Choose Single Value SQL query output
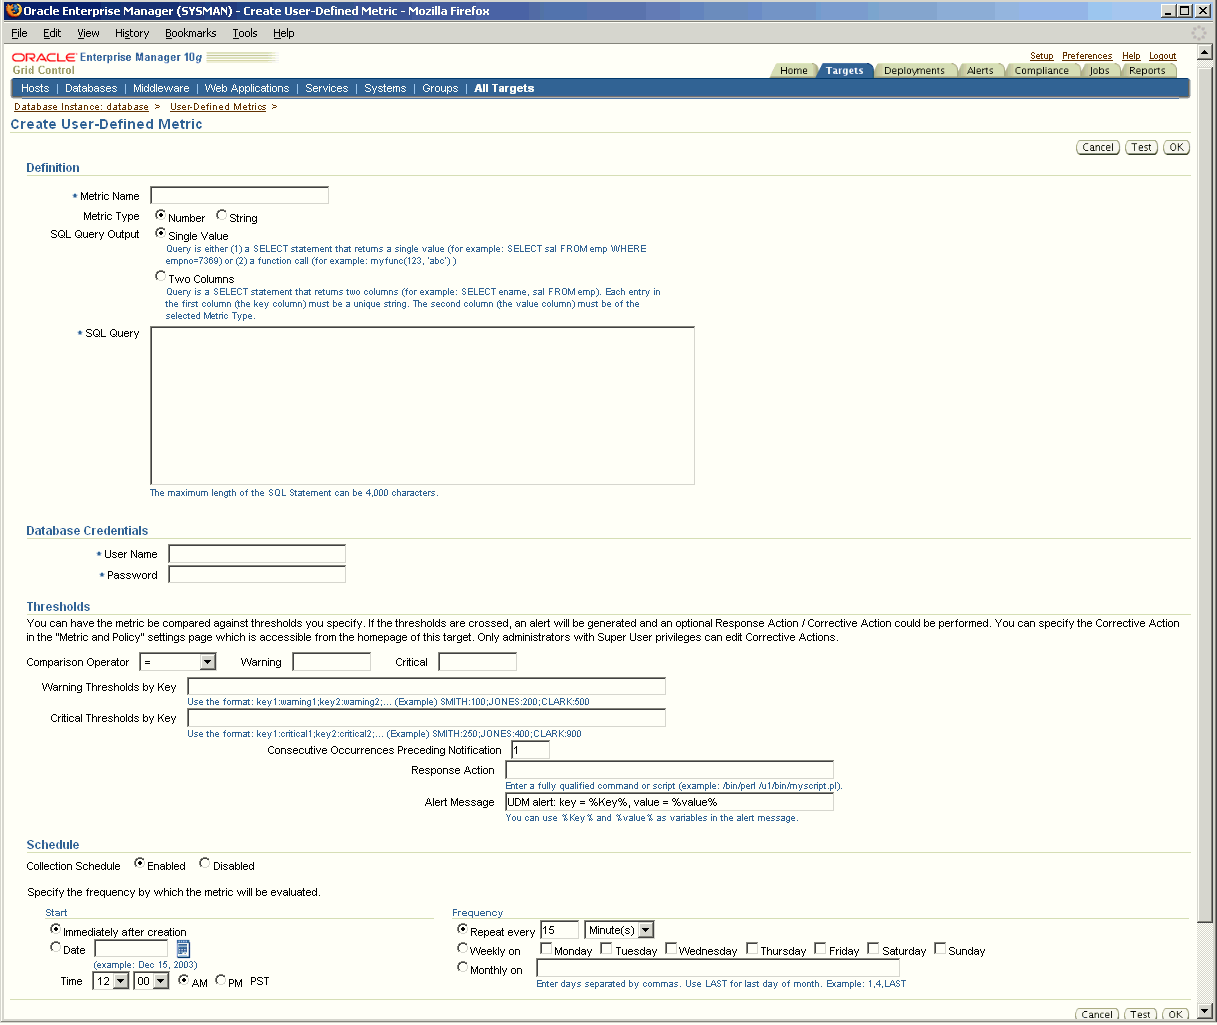Viewport: 1217px width, 1025px height. 161,233
